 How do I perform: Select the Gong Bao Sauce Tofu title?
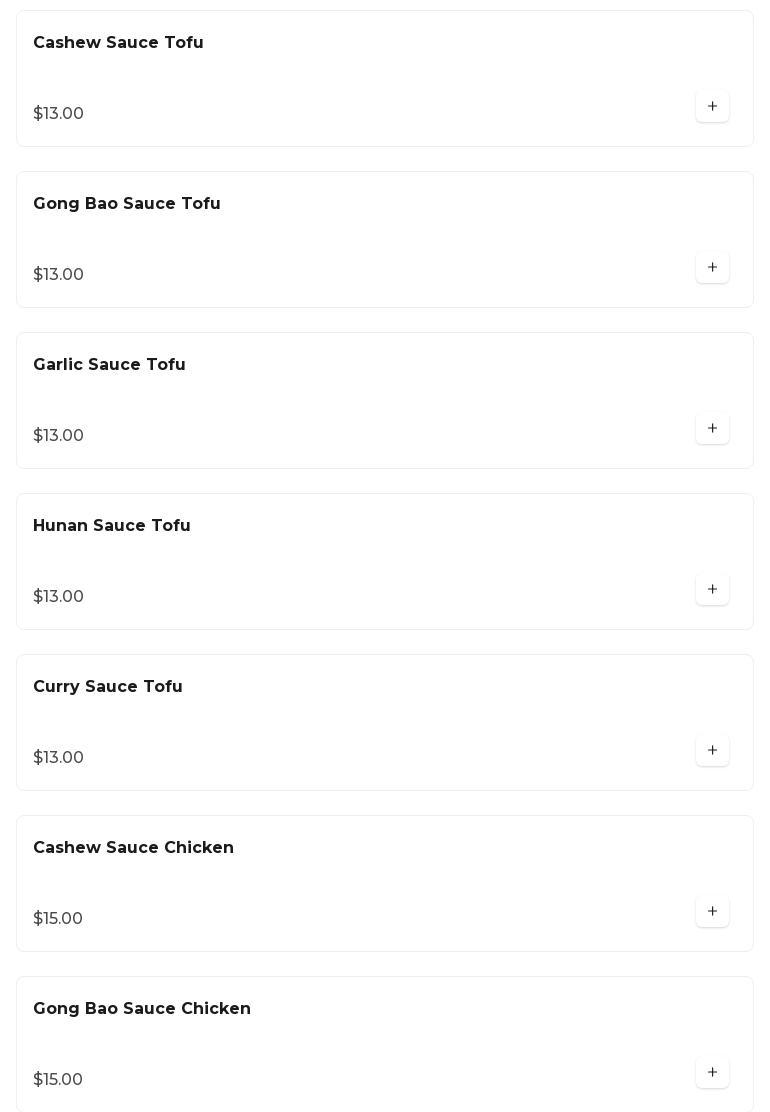(x=127, y=204)
